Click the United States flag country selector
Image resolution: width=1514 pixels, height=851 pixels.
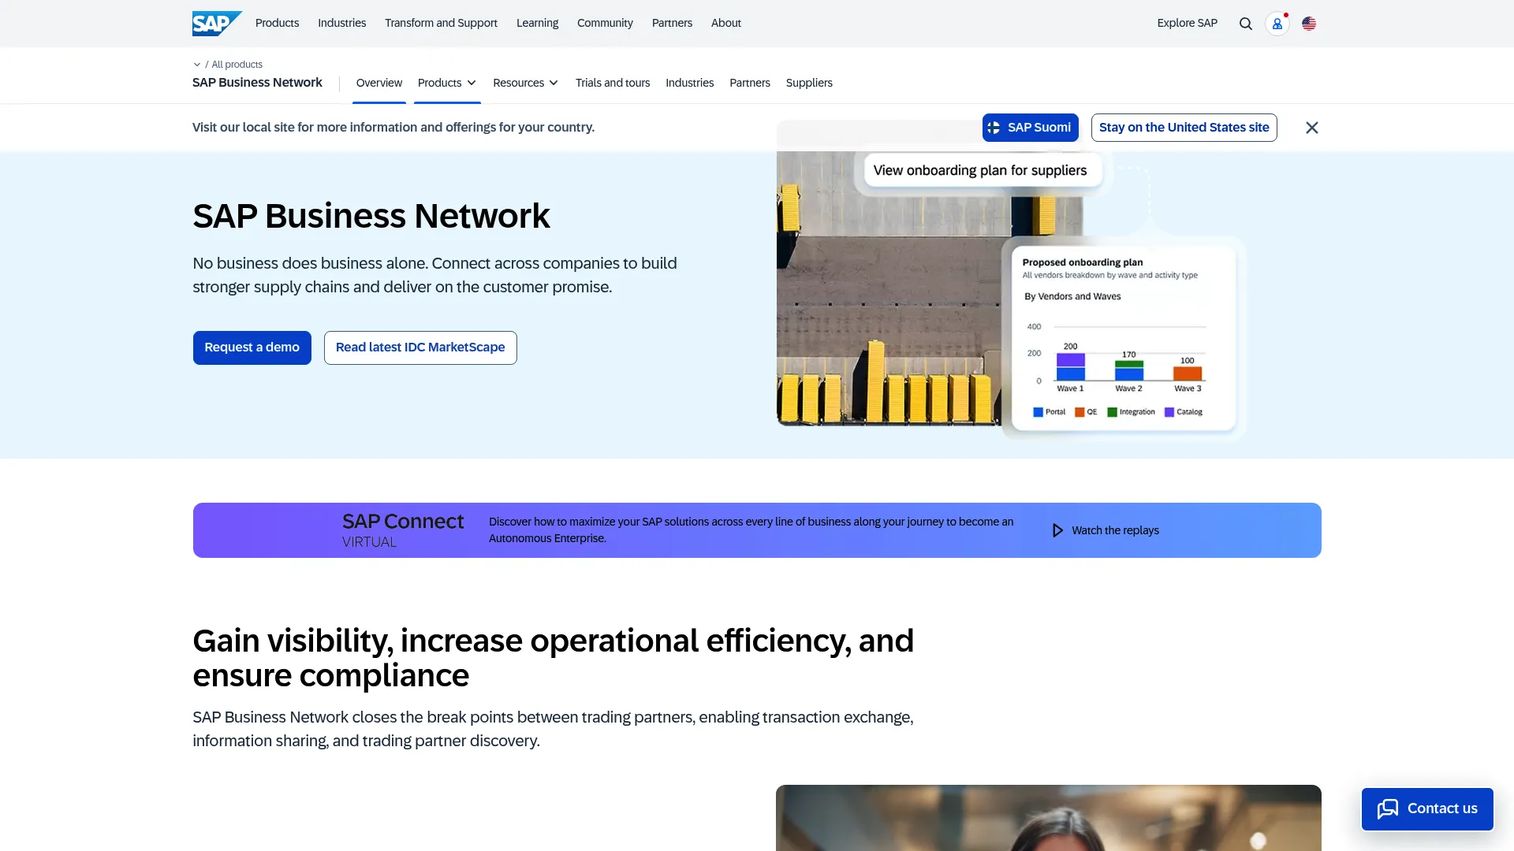(x=1309, y=23)
